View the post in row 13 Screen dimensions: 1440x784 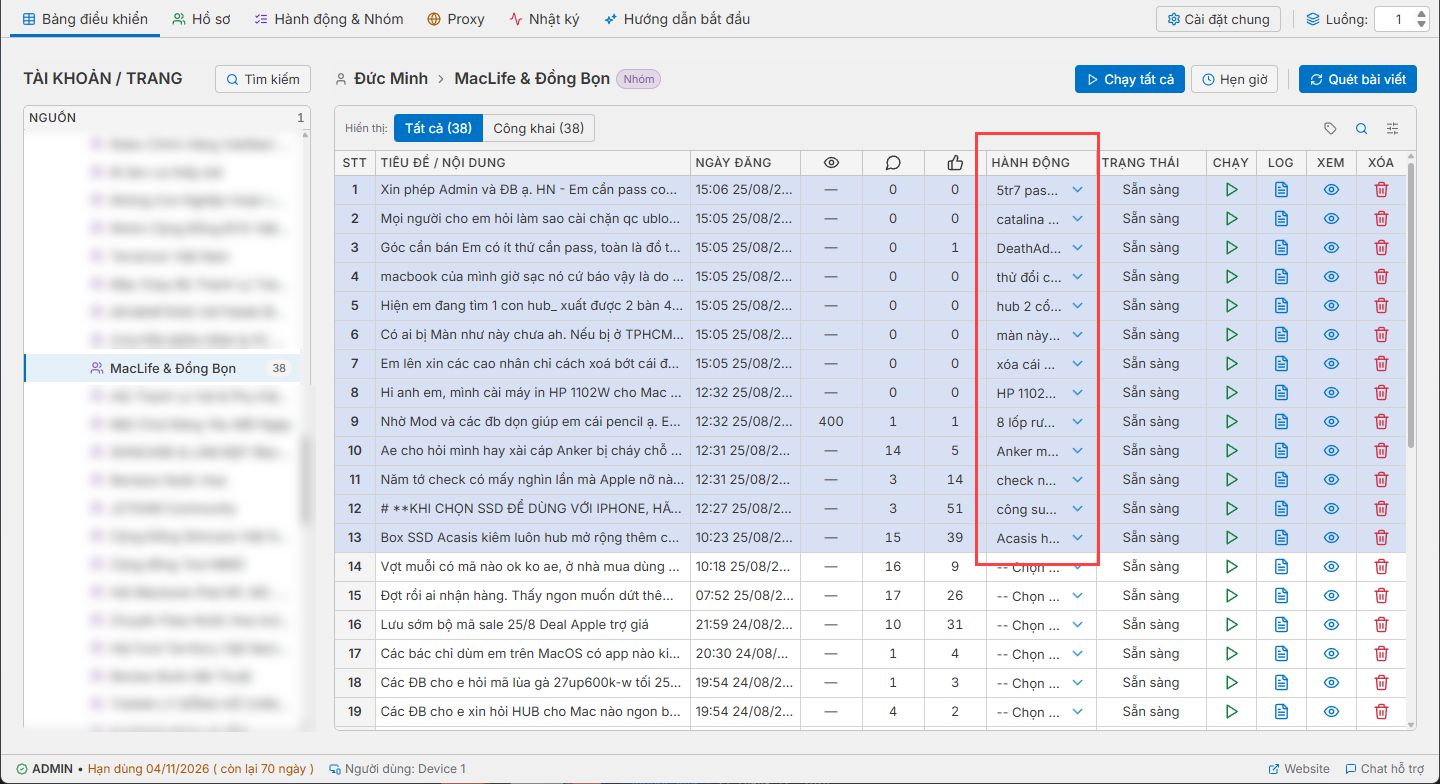click(x=1331, y=538)
